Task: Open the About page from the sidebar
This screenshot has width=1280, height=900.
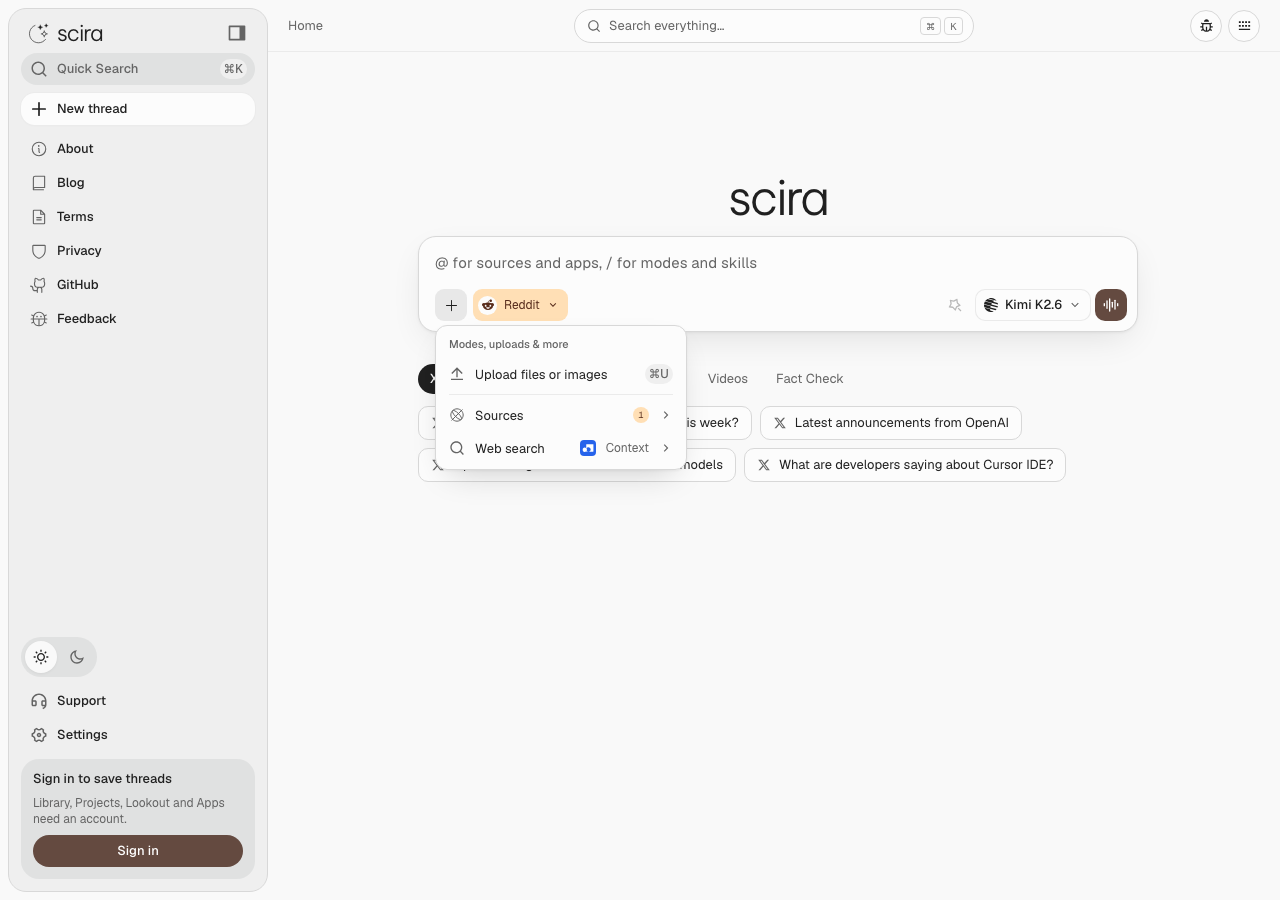Action: 138,149
